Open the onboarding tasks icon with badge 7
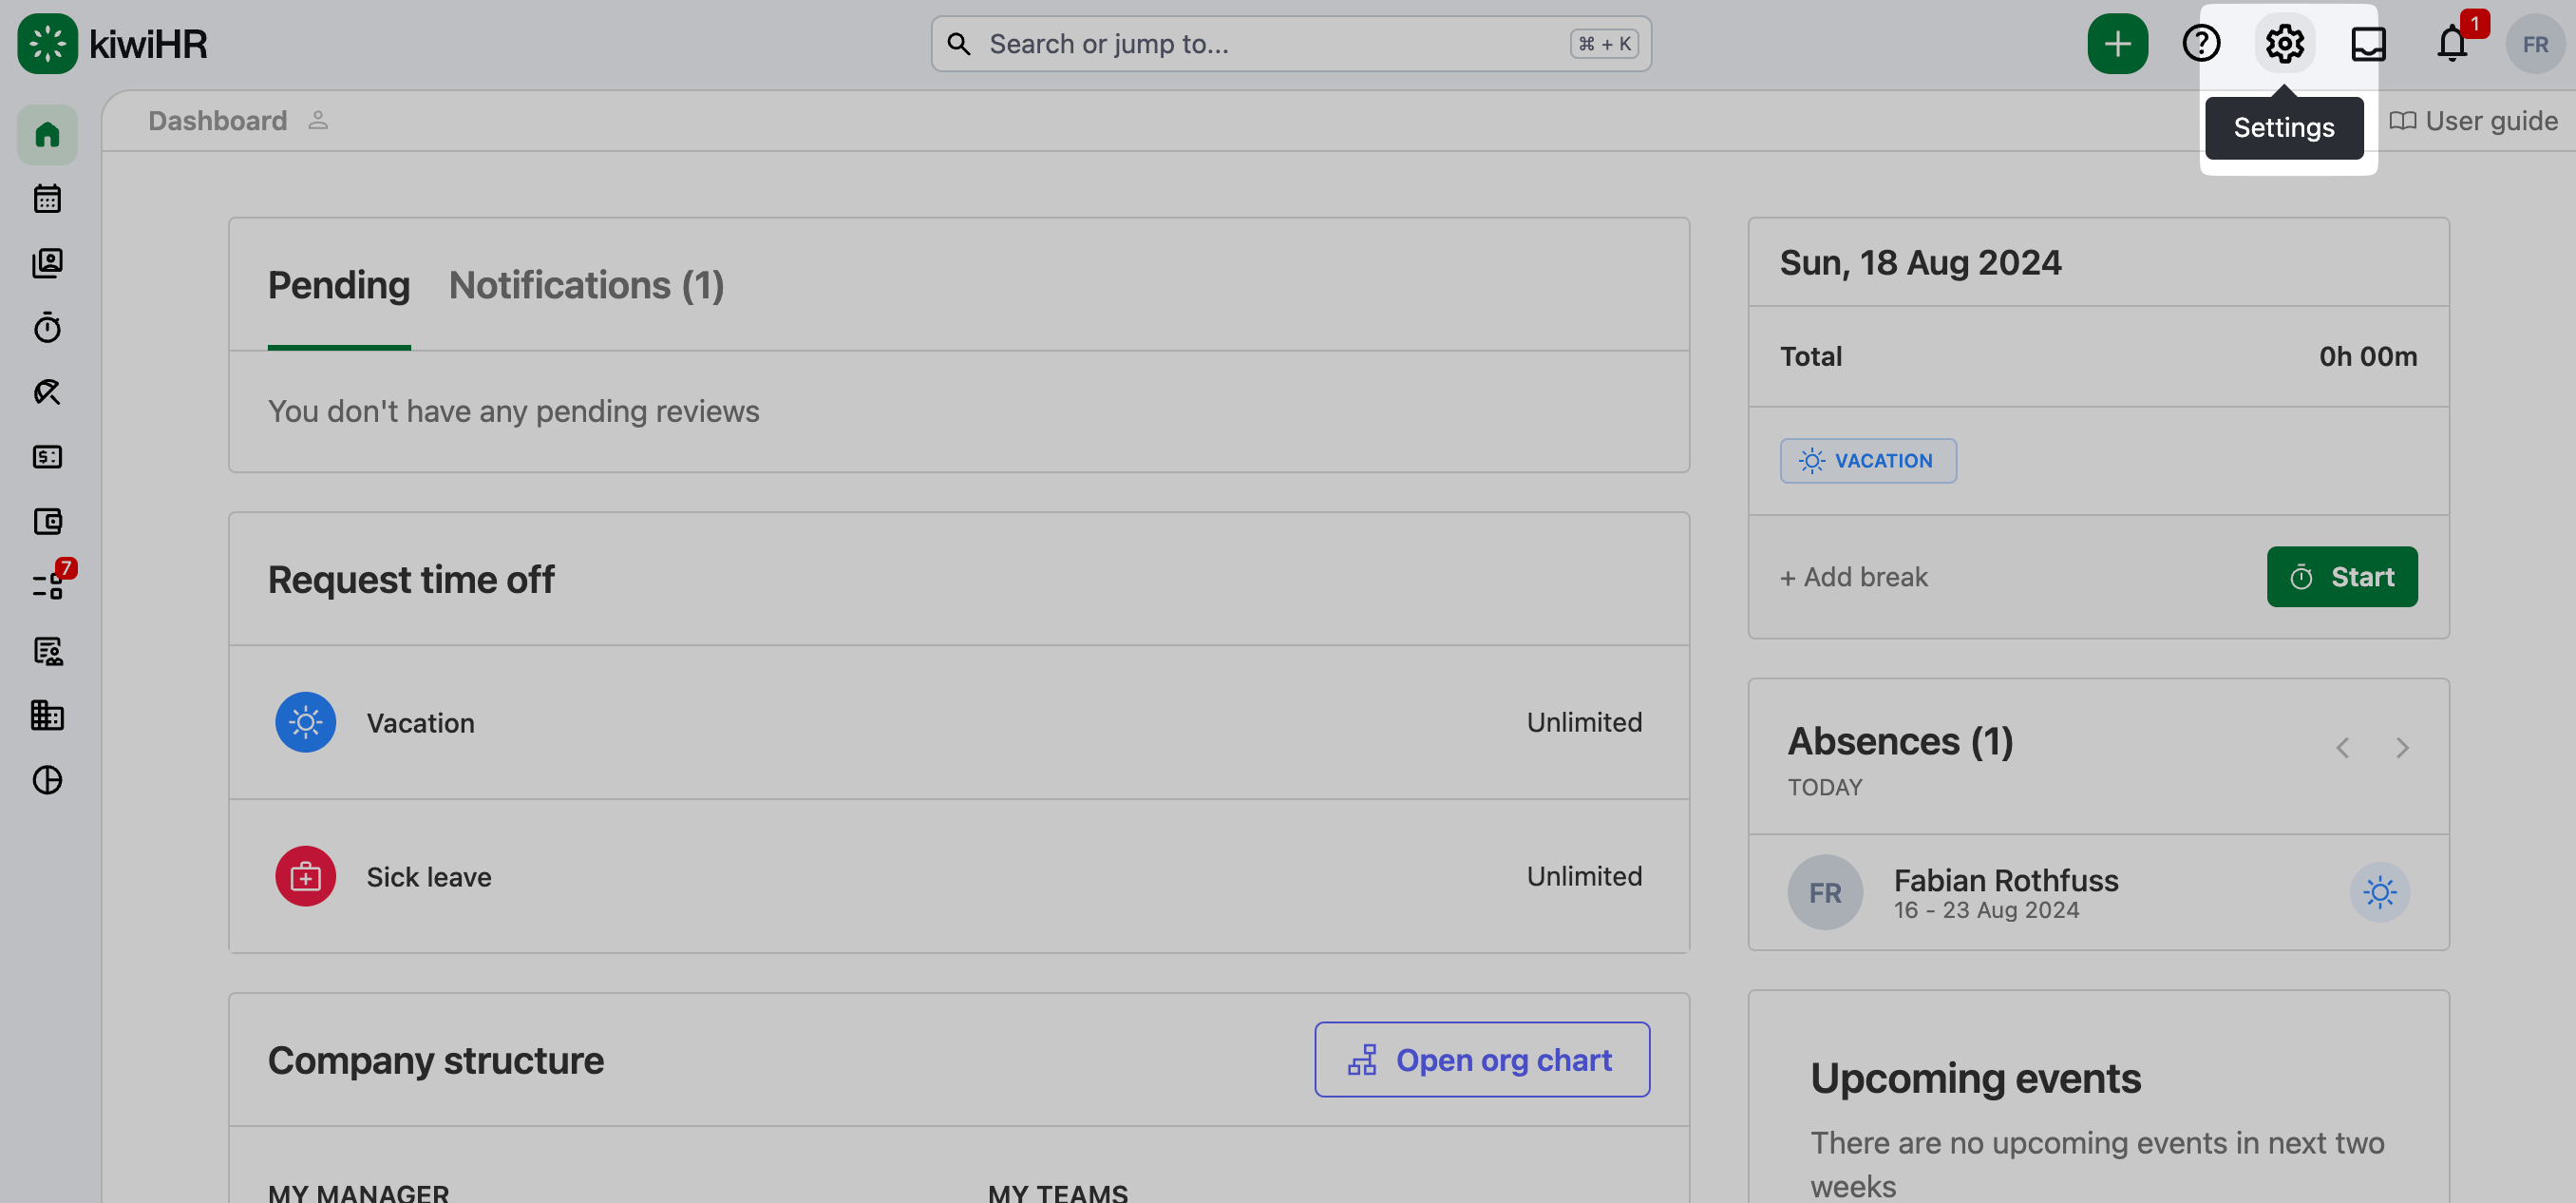Viewport: 2576px width, 1203px height. tap(47, 586)
